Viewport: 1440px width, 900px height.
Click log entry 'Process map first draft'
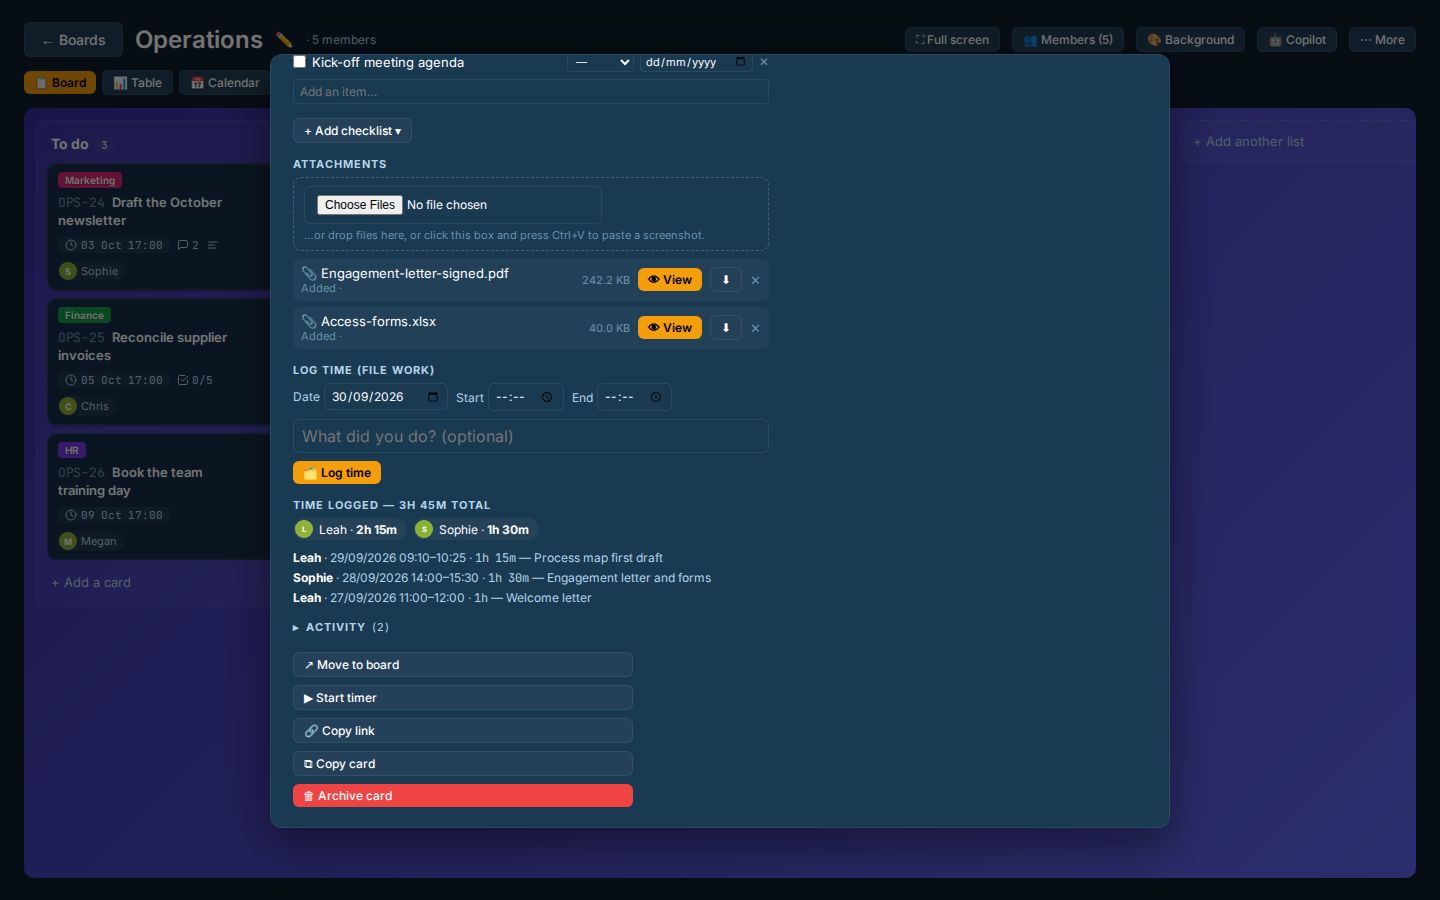point(598,558)
